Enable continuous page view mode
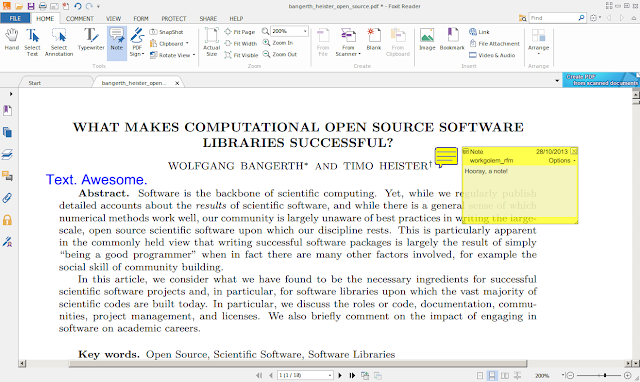This screenshot has height=382, width=640. pos(492,375)
